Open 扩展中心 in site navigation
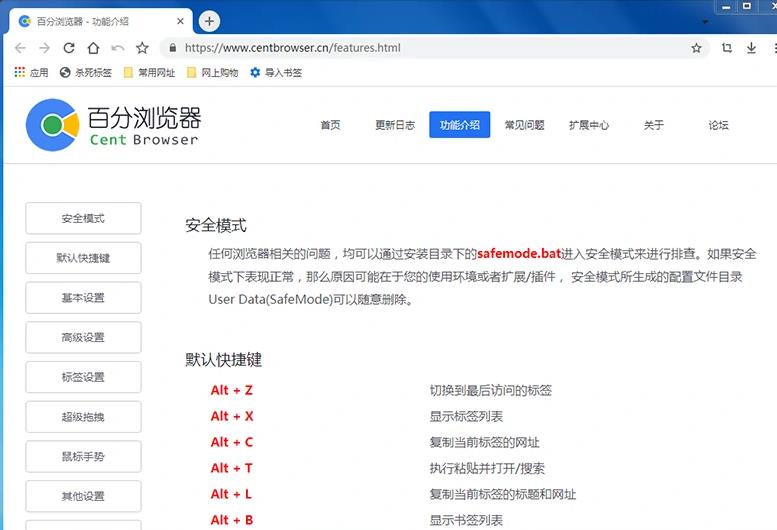The width and height of the screenshot is (777, 530). pos(589,125)
